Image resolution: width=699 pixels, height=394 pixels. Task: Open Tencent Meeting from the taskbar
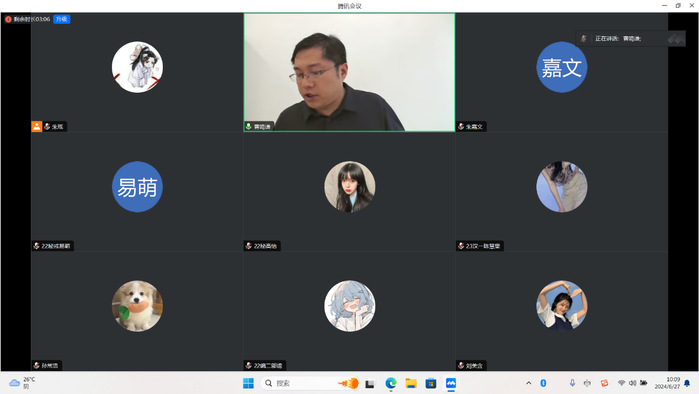[x=451, y=383]
